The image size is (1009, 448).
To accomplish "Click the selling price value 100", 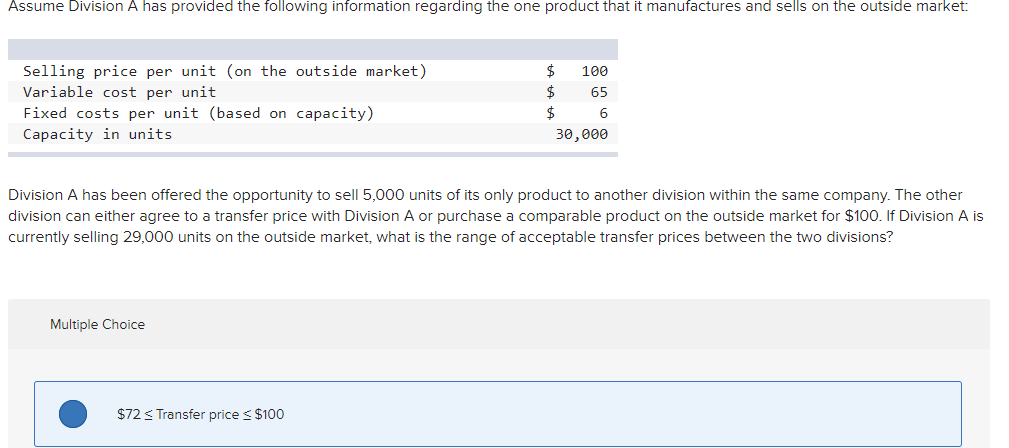I will [595, 71].
